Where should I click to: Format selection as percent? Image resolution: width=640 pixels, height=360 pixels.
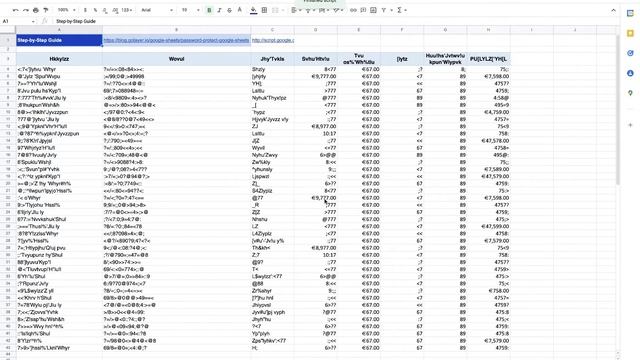click(95, 10)
